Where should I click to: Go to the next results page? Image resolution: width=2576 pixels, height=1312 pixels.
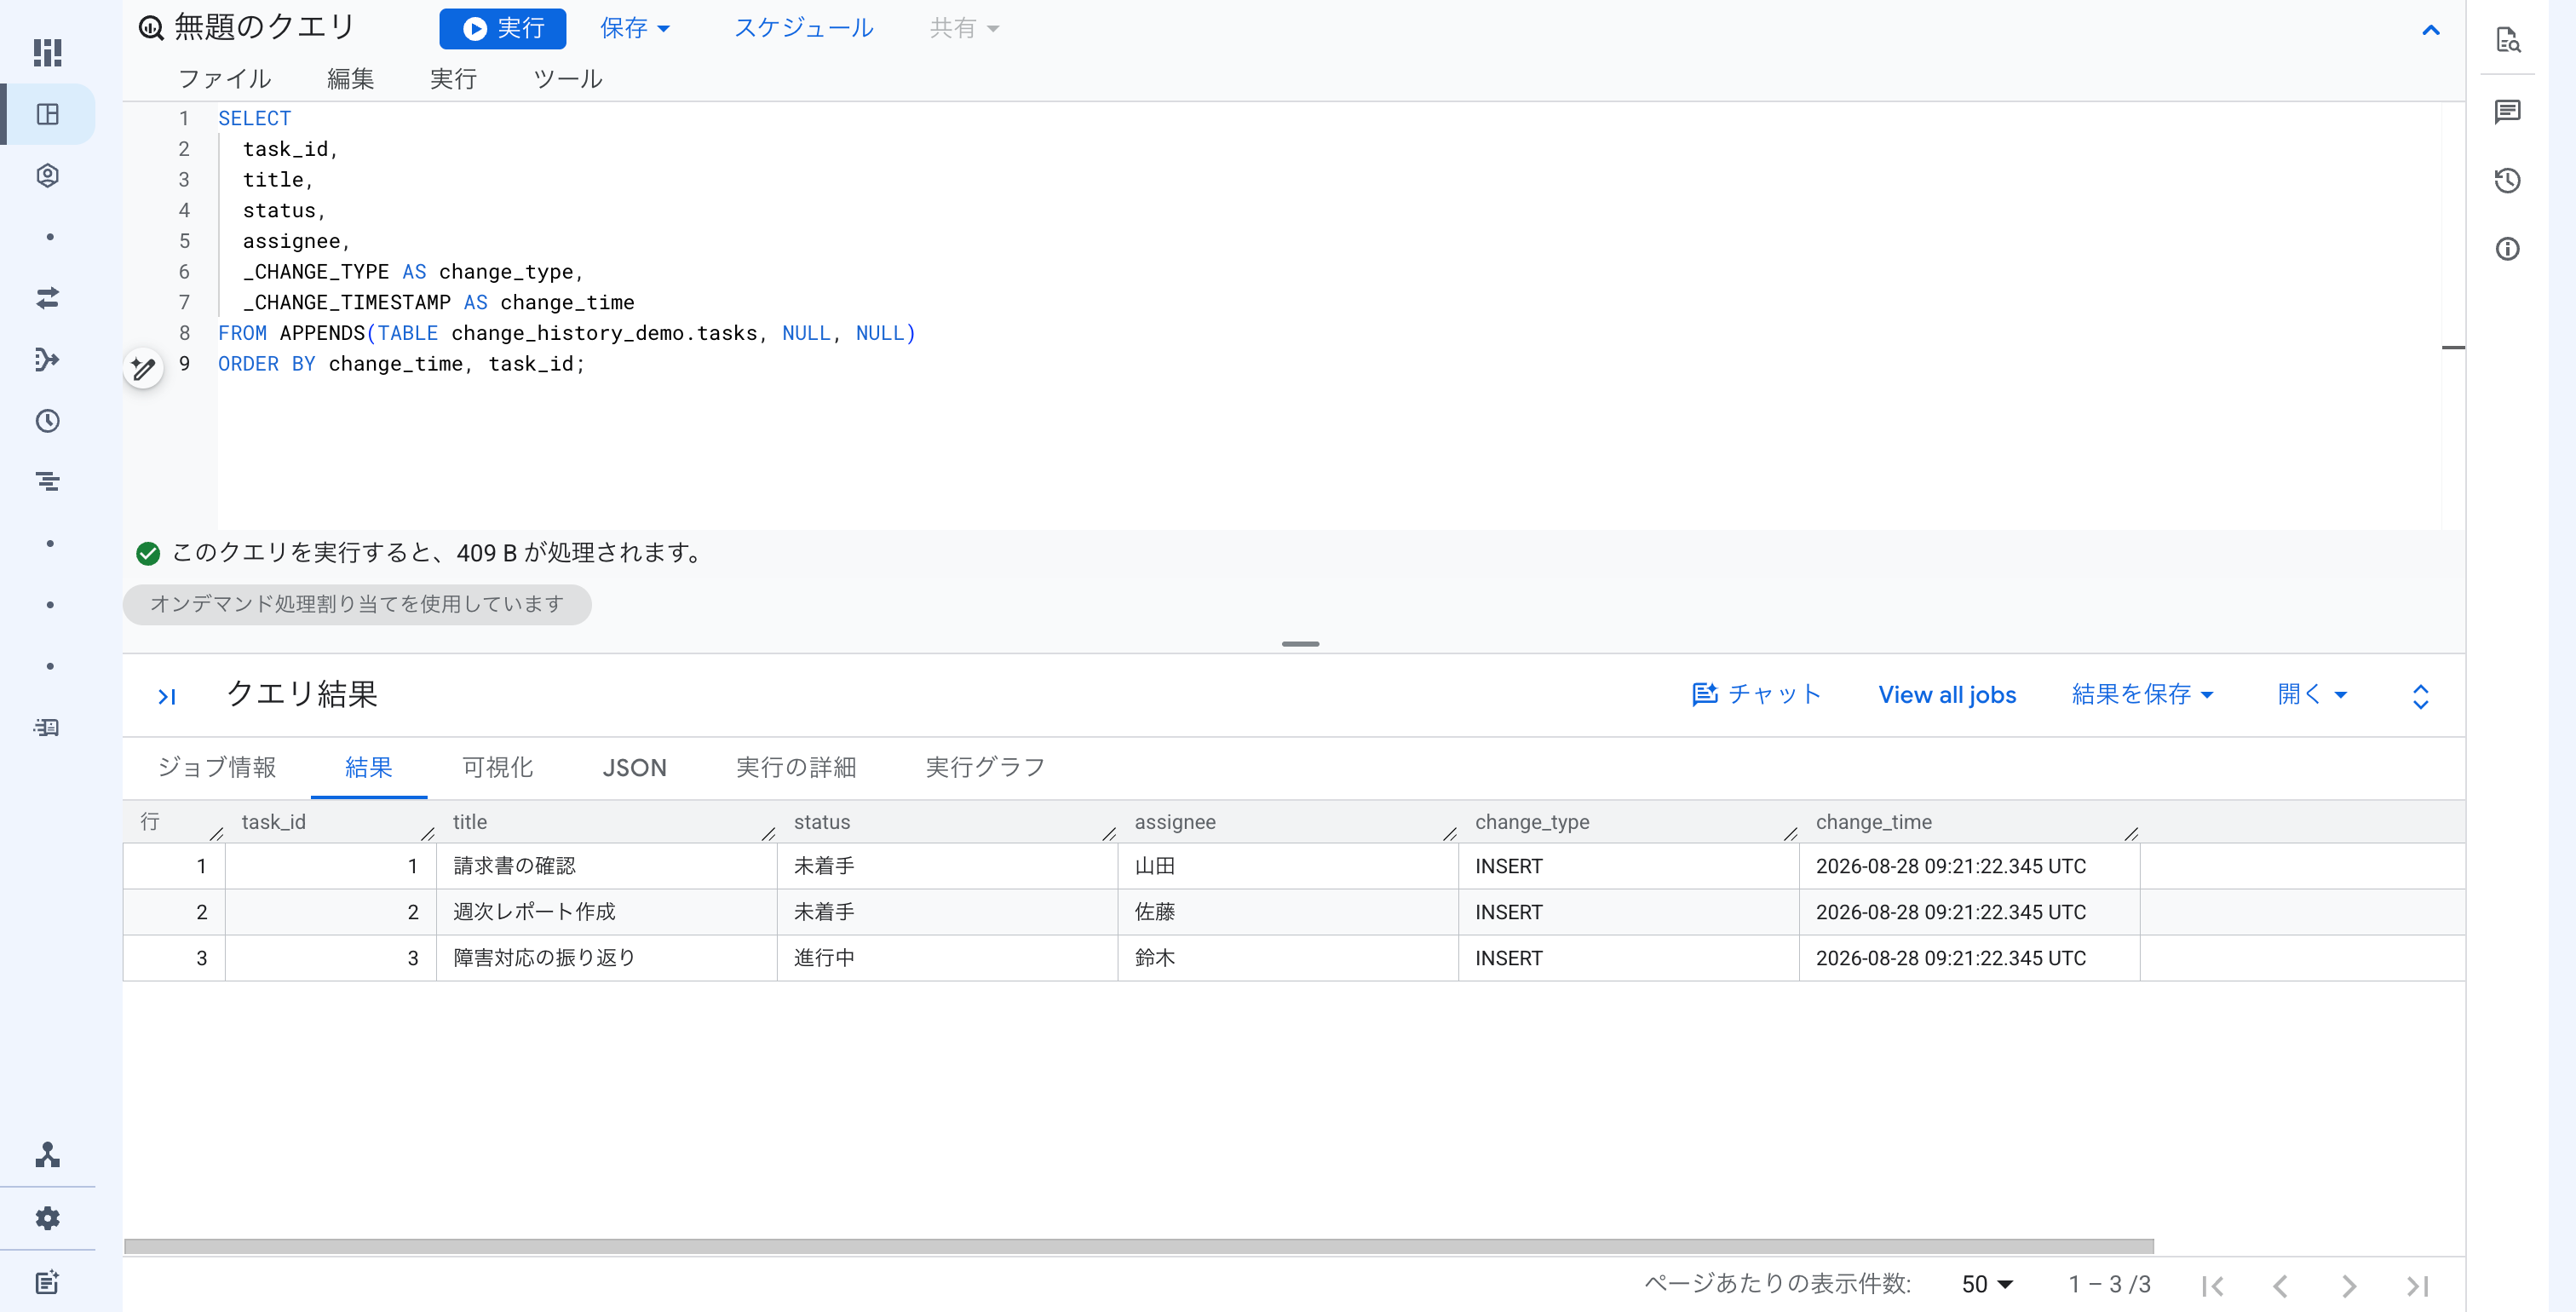2349,1285
